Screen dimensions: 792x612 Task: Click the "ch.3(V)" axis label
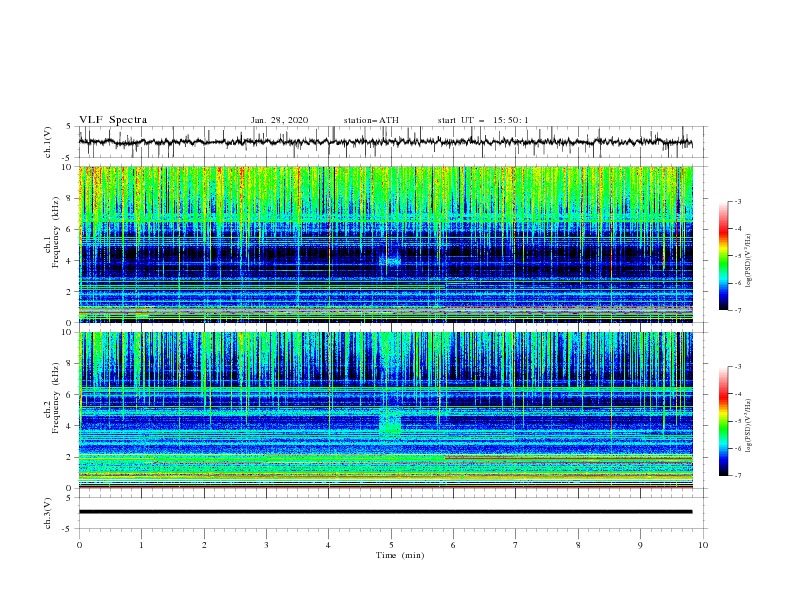click(x=48, y=513)
